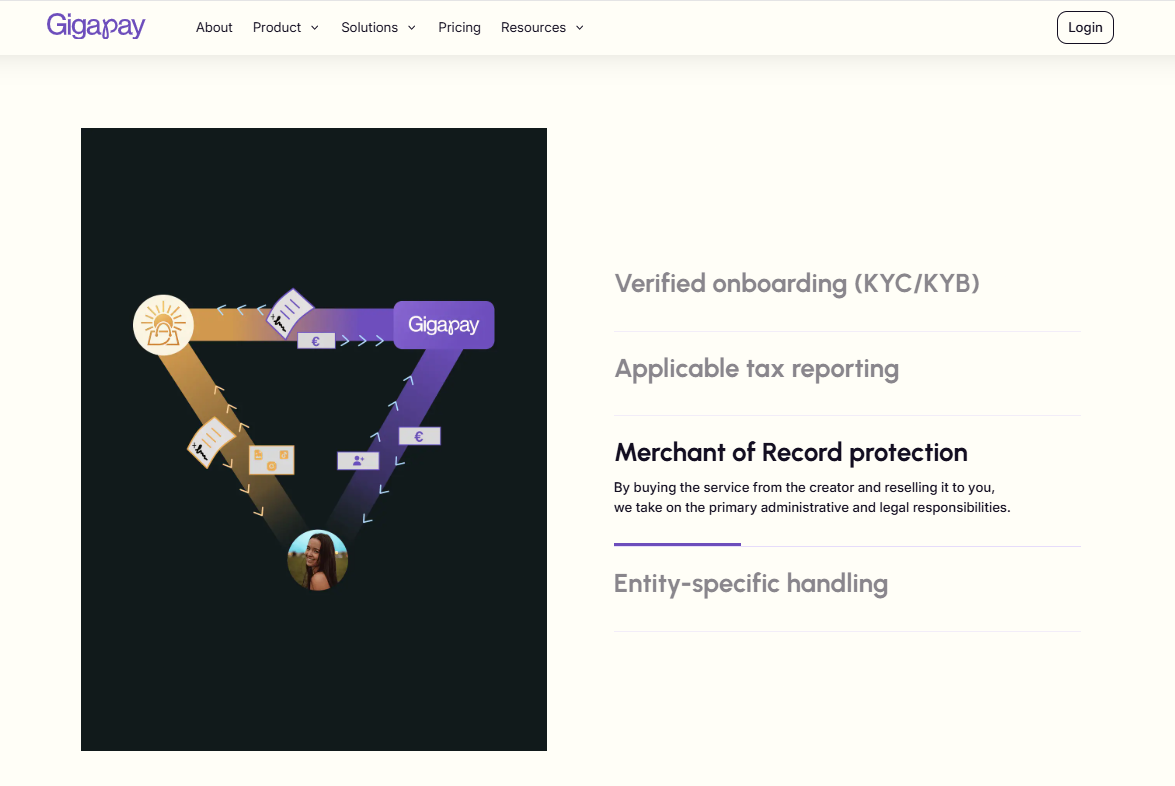Select the Verified onboarding (KYC/KYB) section
Viewport: 1175px width, 786px height.
[x=797, y=283]
